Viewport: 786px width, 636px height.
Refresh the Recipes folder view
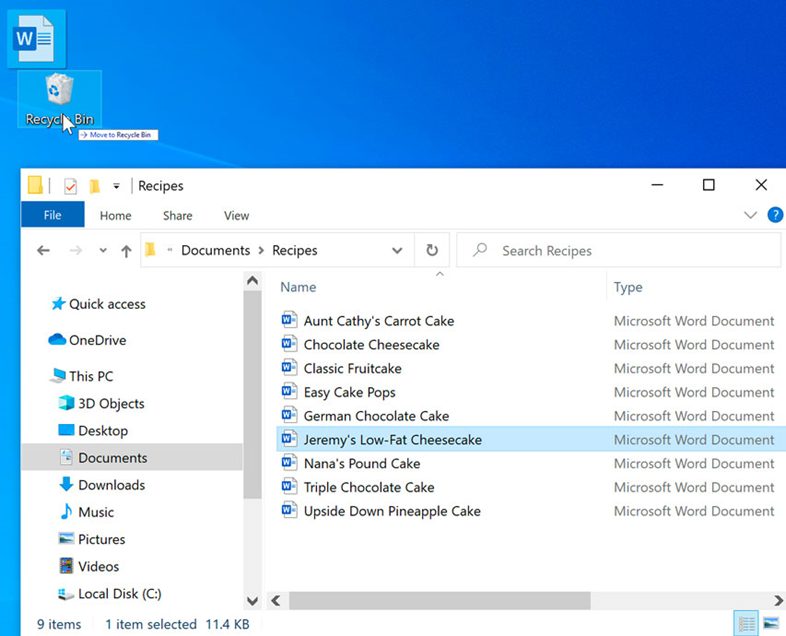432,250
